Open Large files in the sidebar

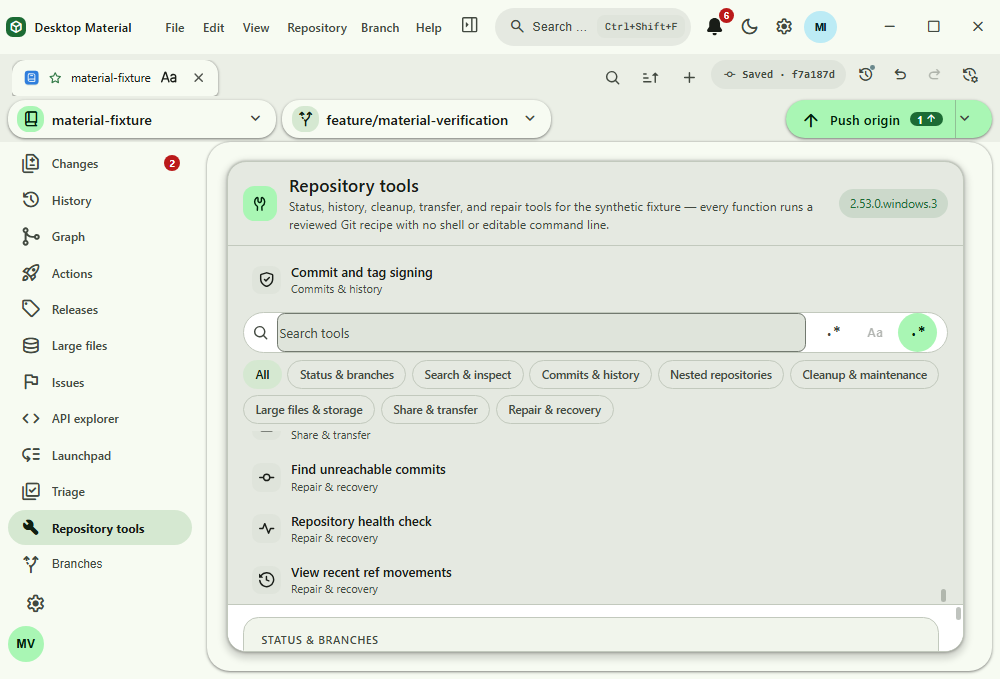100,346
